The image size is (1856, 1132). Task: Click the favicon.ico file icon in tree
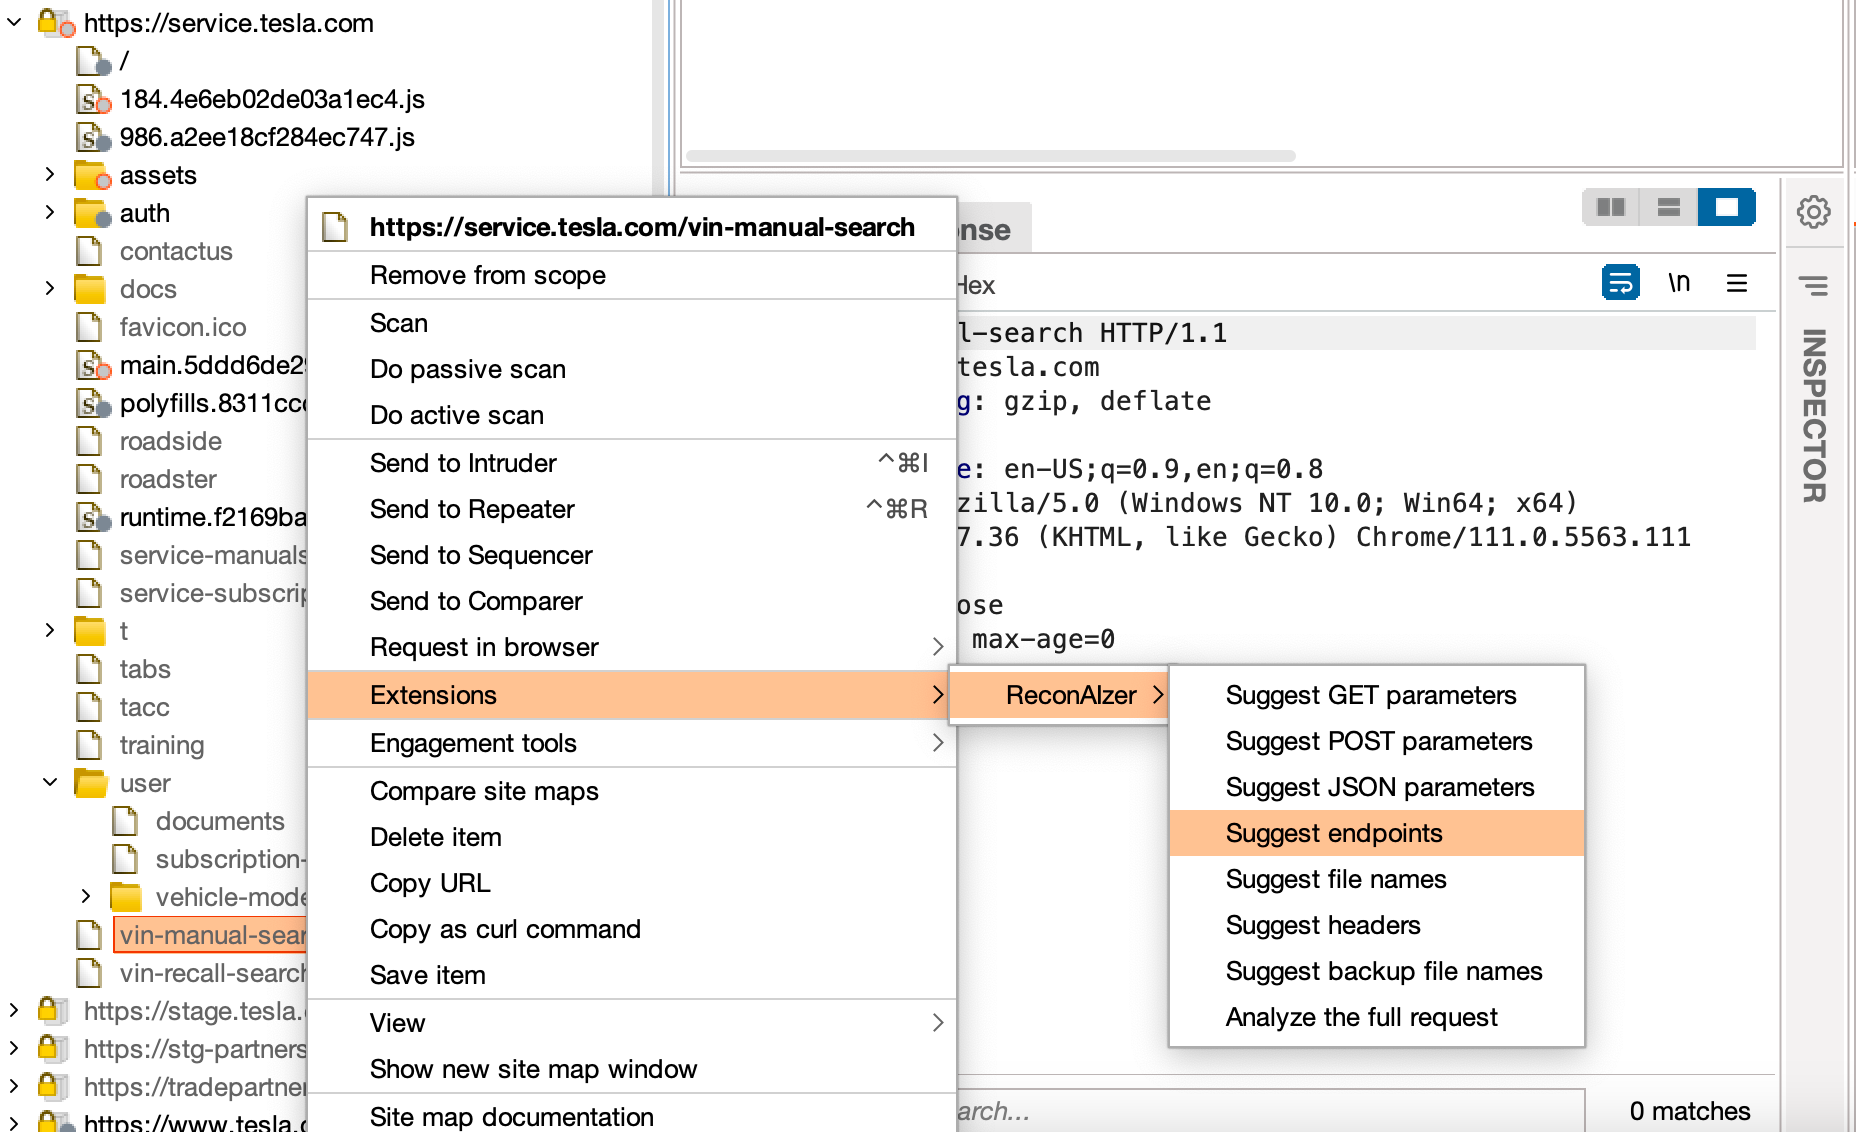point(90,328)
